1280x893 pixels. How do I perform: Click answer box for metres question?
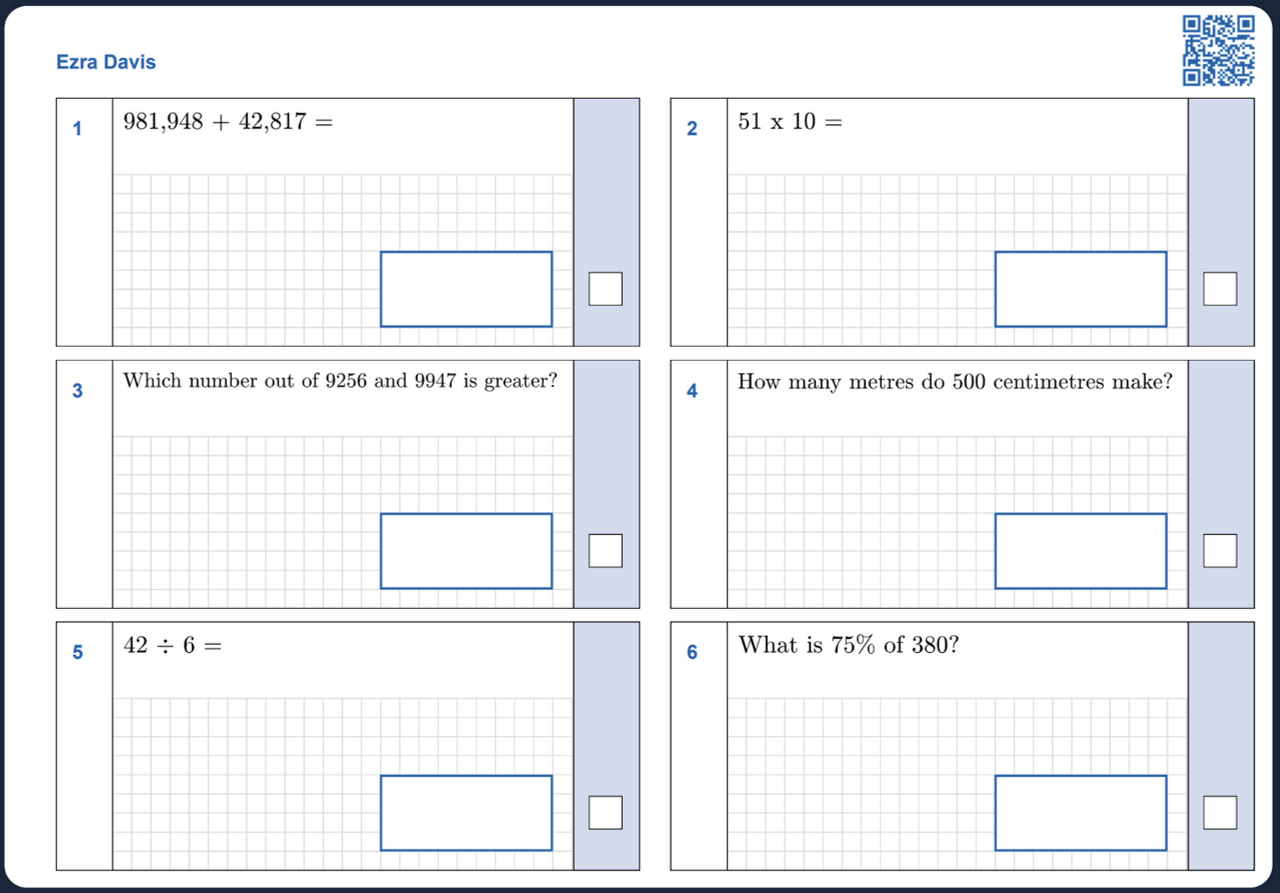click(1080, 551)
